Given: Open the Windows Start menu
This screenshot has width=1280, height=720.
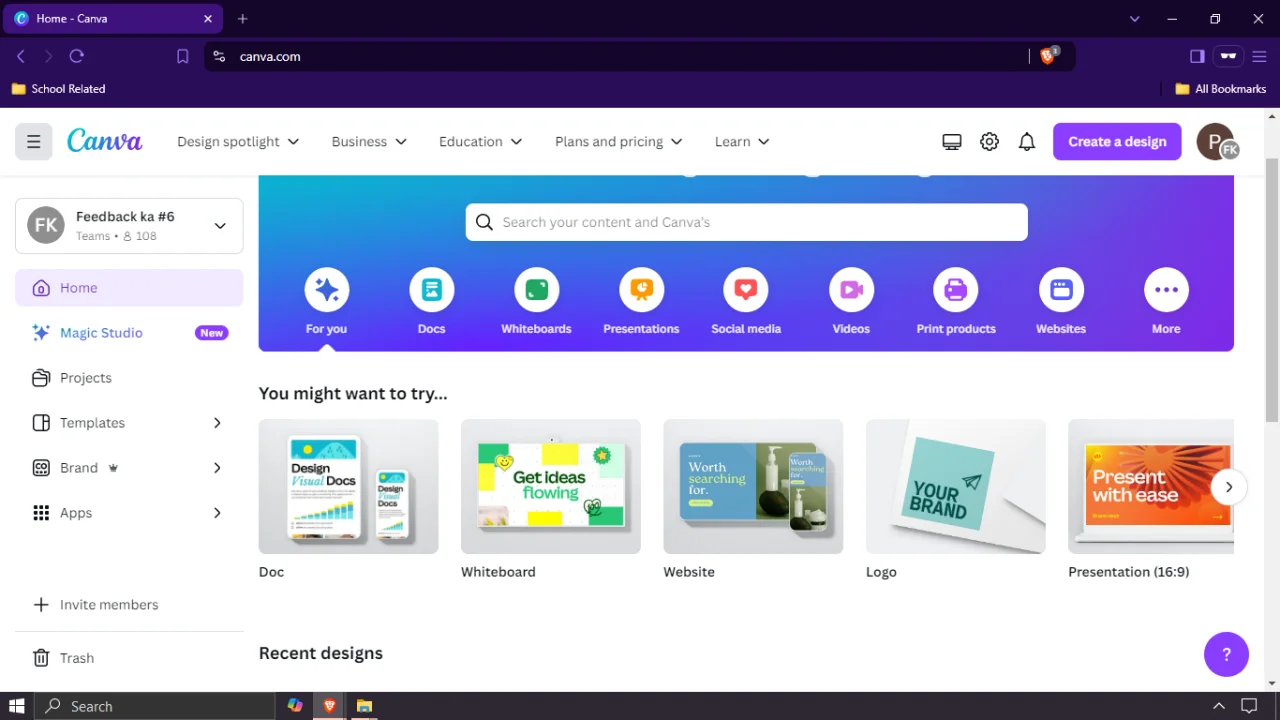Looking at the screenshot, I should [x=16, y=706].
